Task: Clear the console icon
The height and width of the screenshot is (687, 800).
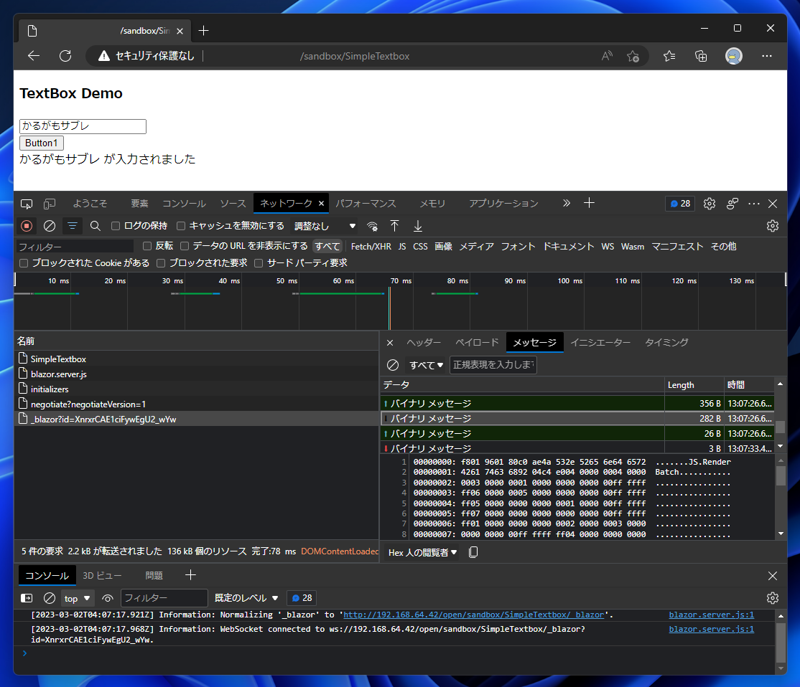Action: 49,598
